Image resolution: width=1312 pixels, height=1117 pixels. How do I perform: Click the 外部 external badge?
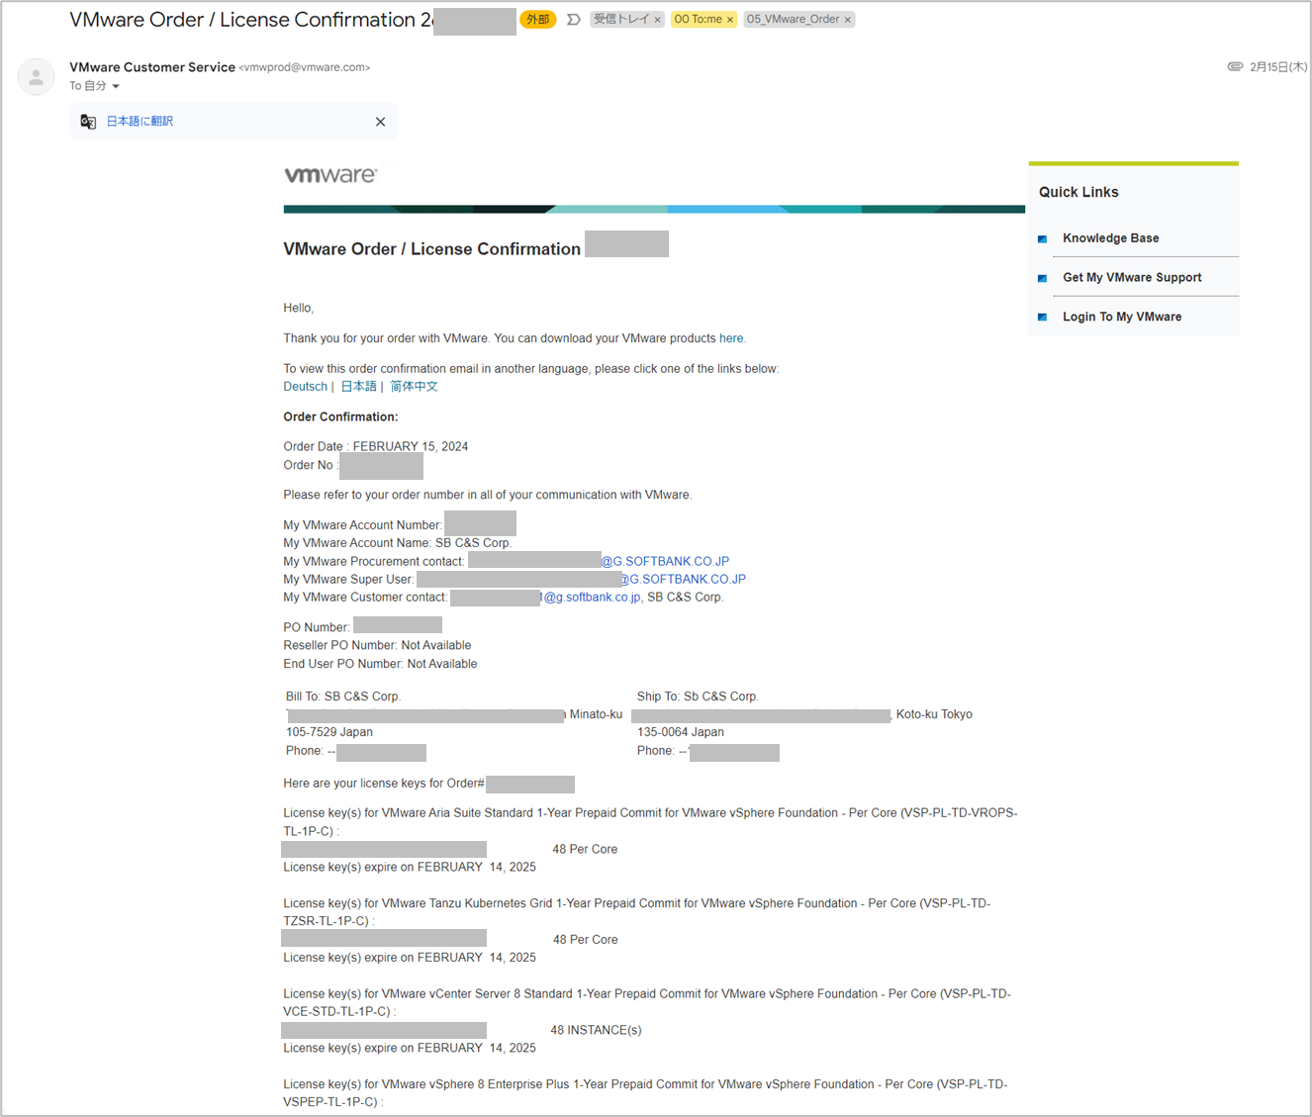[x=538, y=19]
